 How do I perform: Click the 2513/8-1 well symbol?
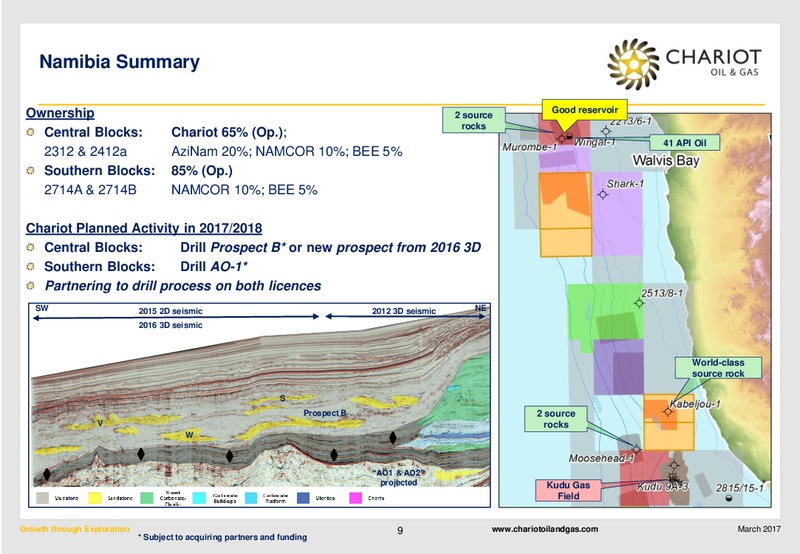click(639, 303)
